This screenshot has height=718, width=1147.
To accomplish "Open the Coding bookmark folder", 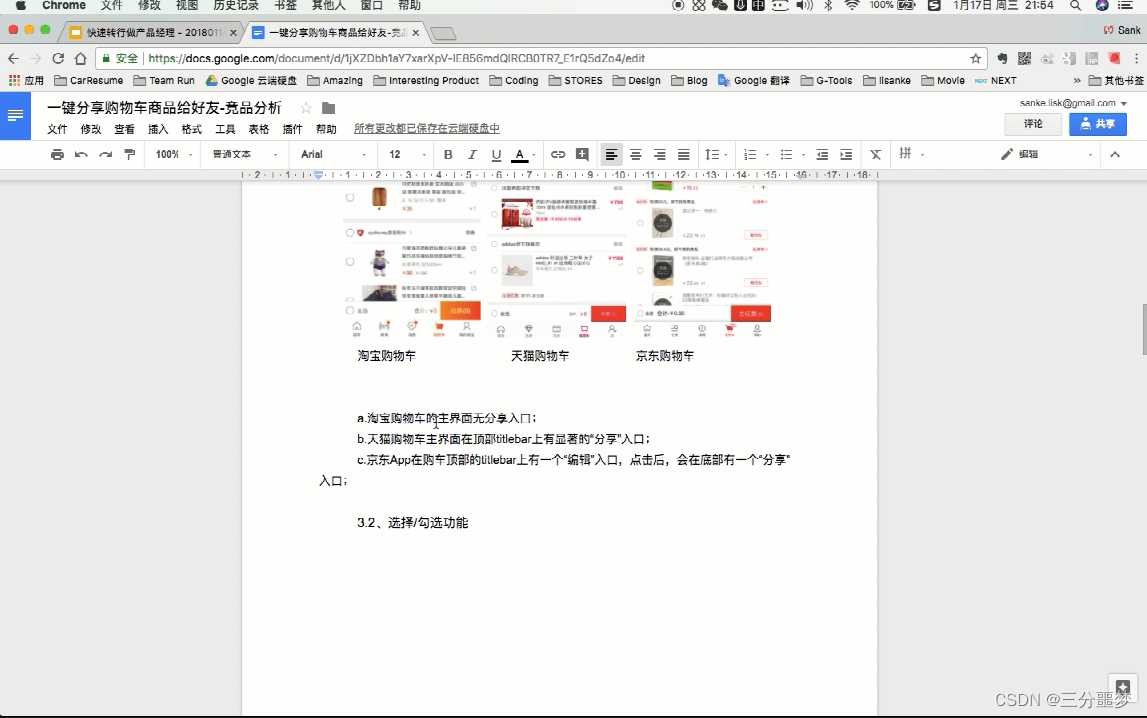I will point(514,80).
